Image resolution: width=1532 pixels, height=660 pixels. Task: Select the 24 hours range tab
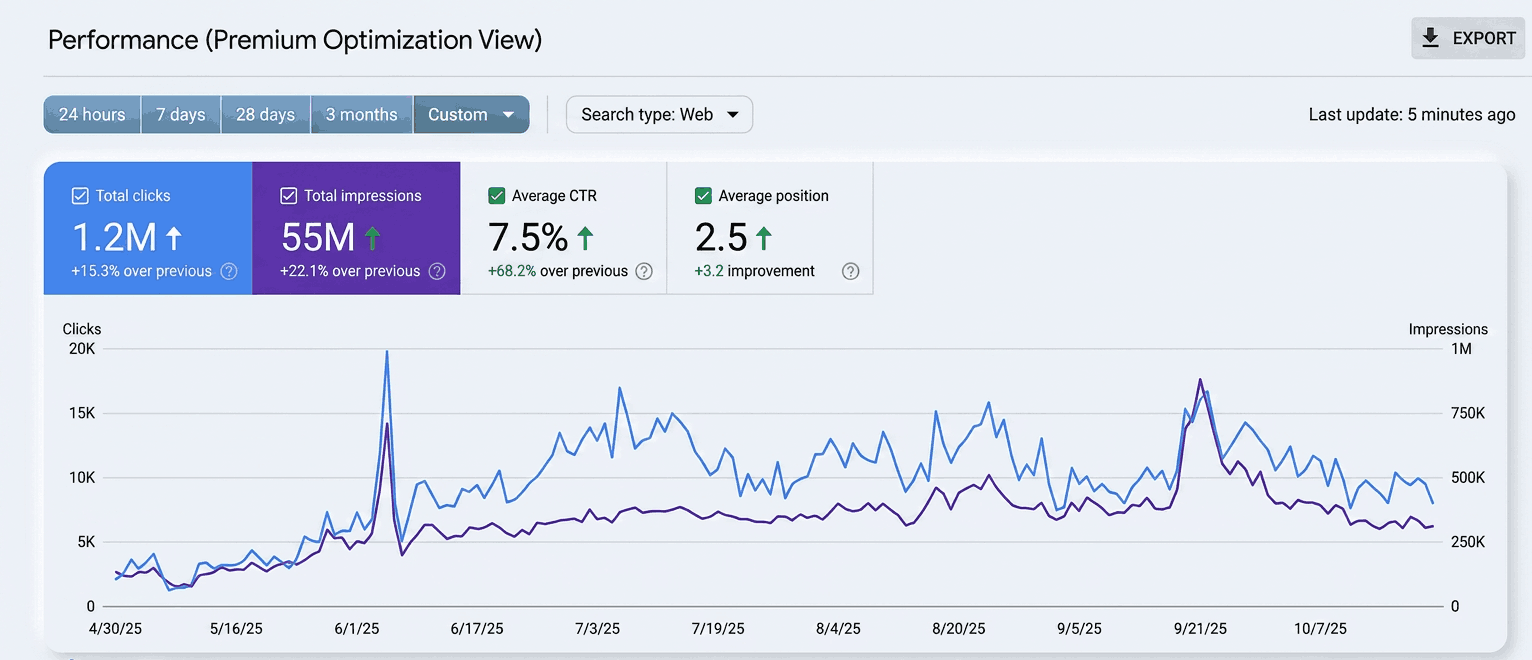pos(92,114)
